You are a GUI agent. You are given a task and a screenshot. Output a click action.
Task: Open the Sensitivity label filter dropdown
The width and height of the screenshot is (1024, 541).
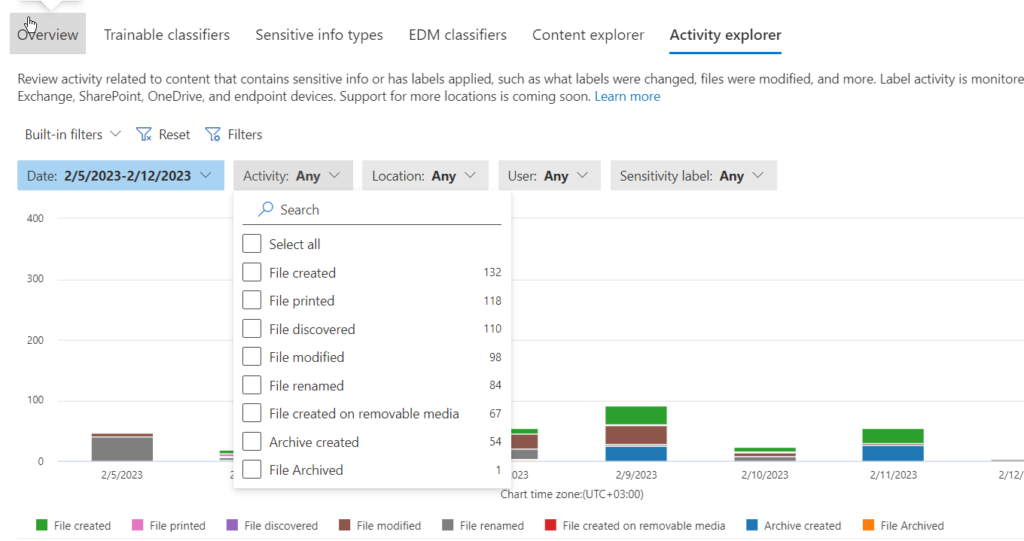[x=692, y=176]
